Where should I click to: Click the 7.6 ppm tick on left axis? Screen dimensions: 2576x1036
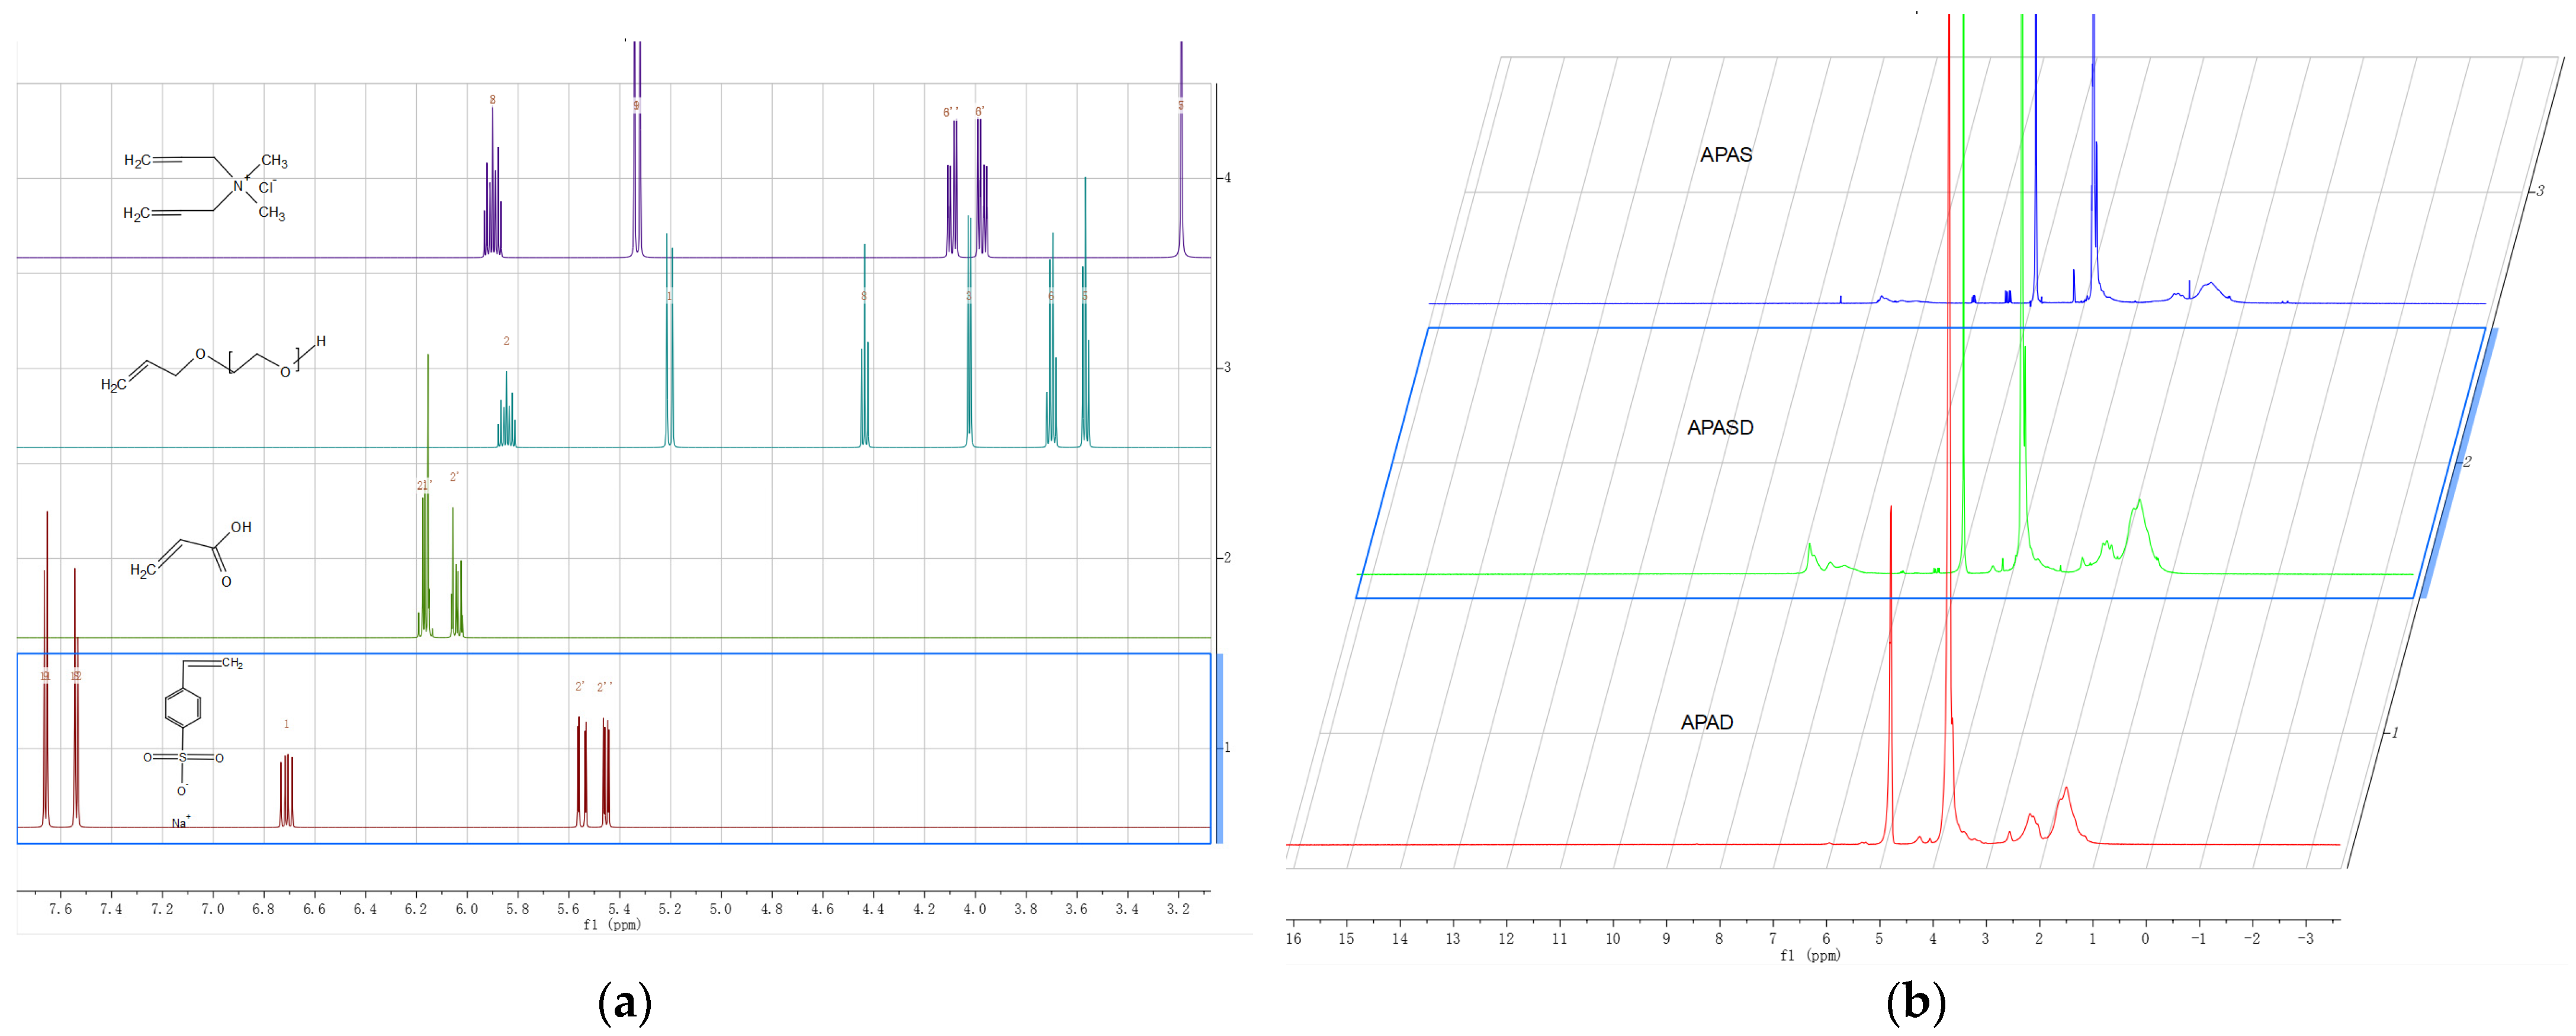(x=61, y=909)
